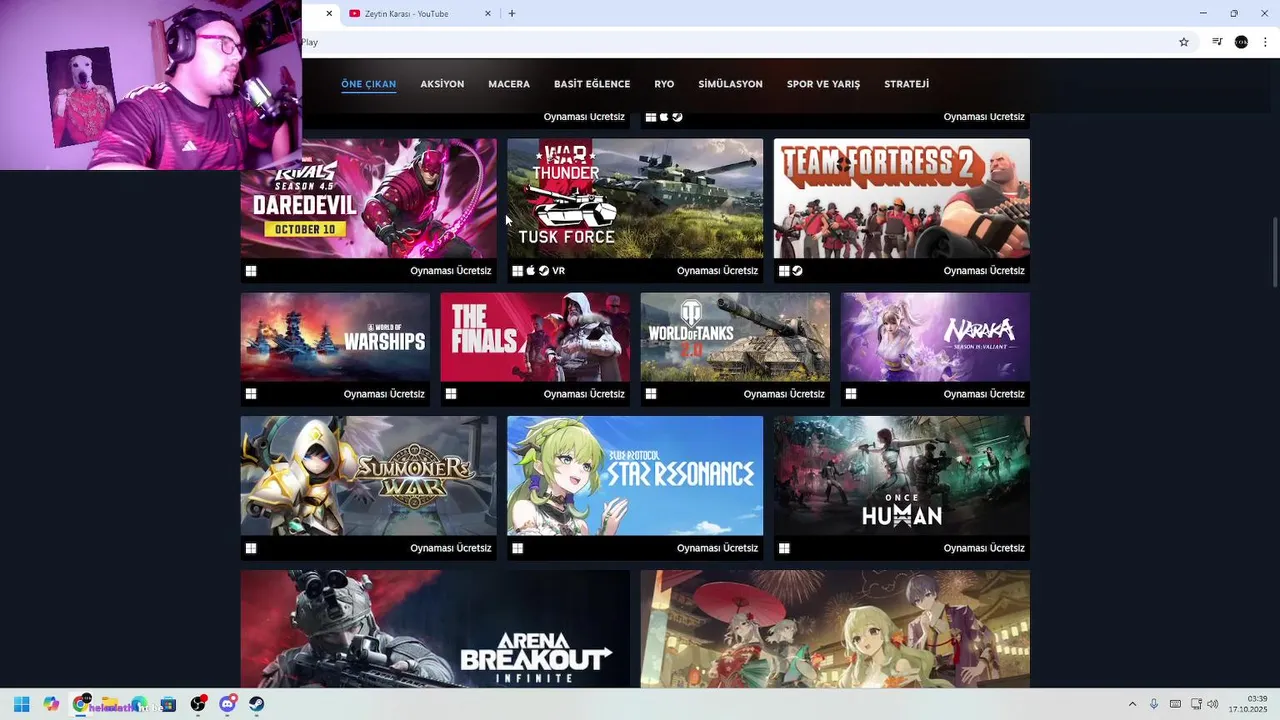1280x720 pixels.
Task: Click the SteamOS icon under Team Fortress 2
Action: [x=797, y=271]
